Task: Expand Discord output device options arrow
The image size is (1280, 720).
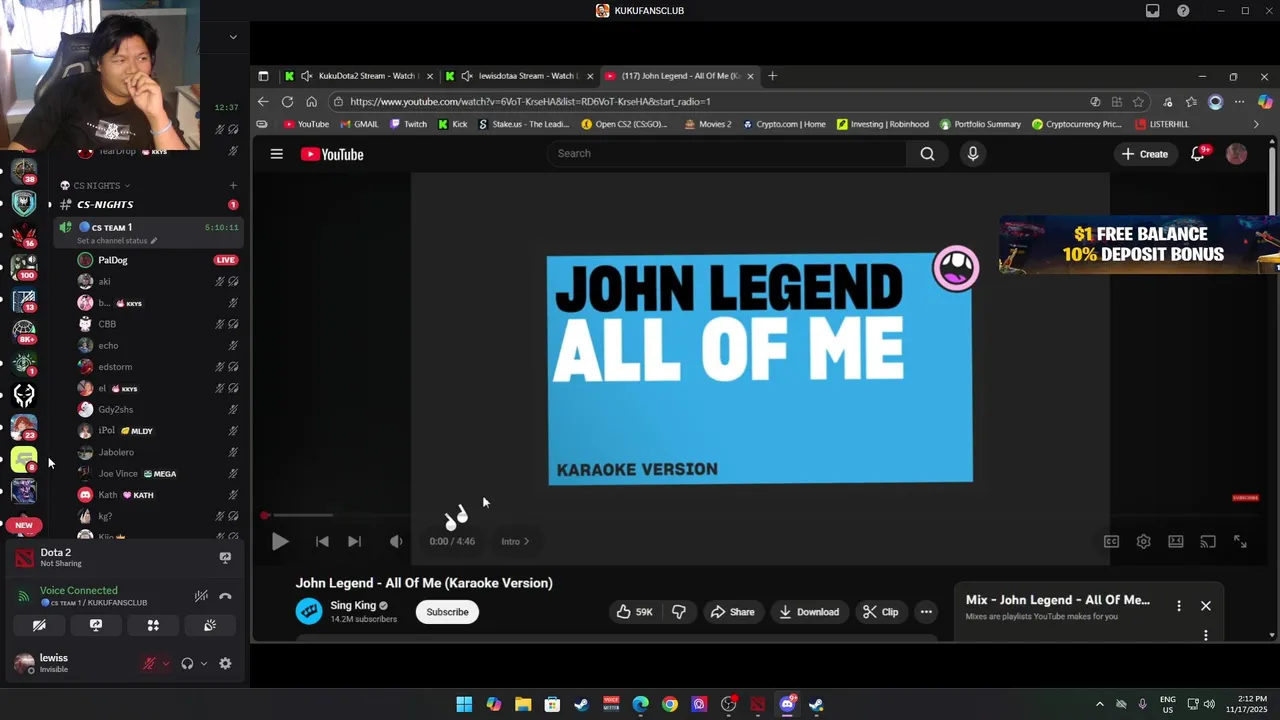Action: click(204, 663)
